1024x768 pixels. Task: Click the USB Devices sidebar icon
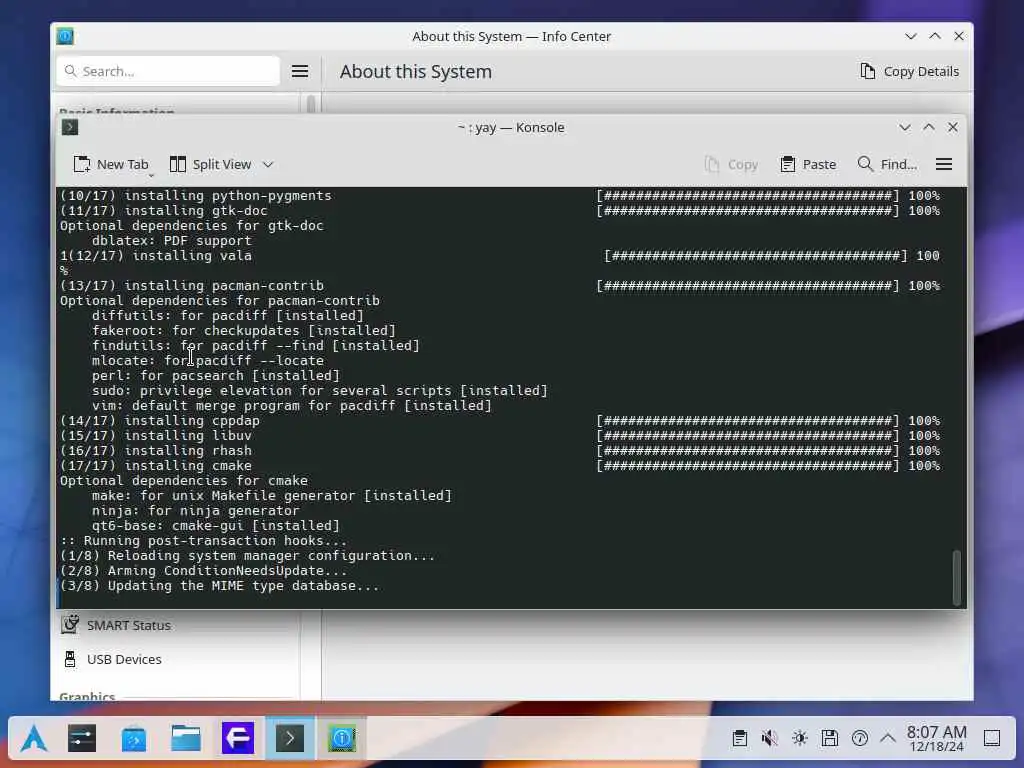pos(70,659)
